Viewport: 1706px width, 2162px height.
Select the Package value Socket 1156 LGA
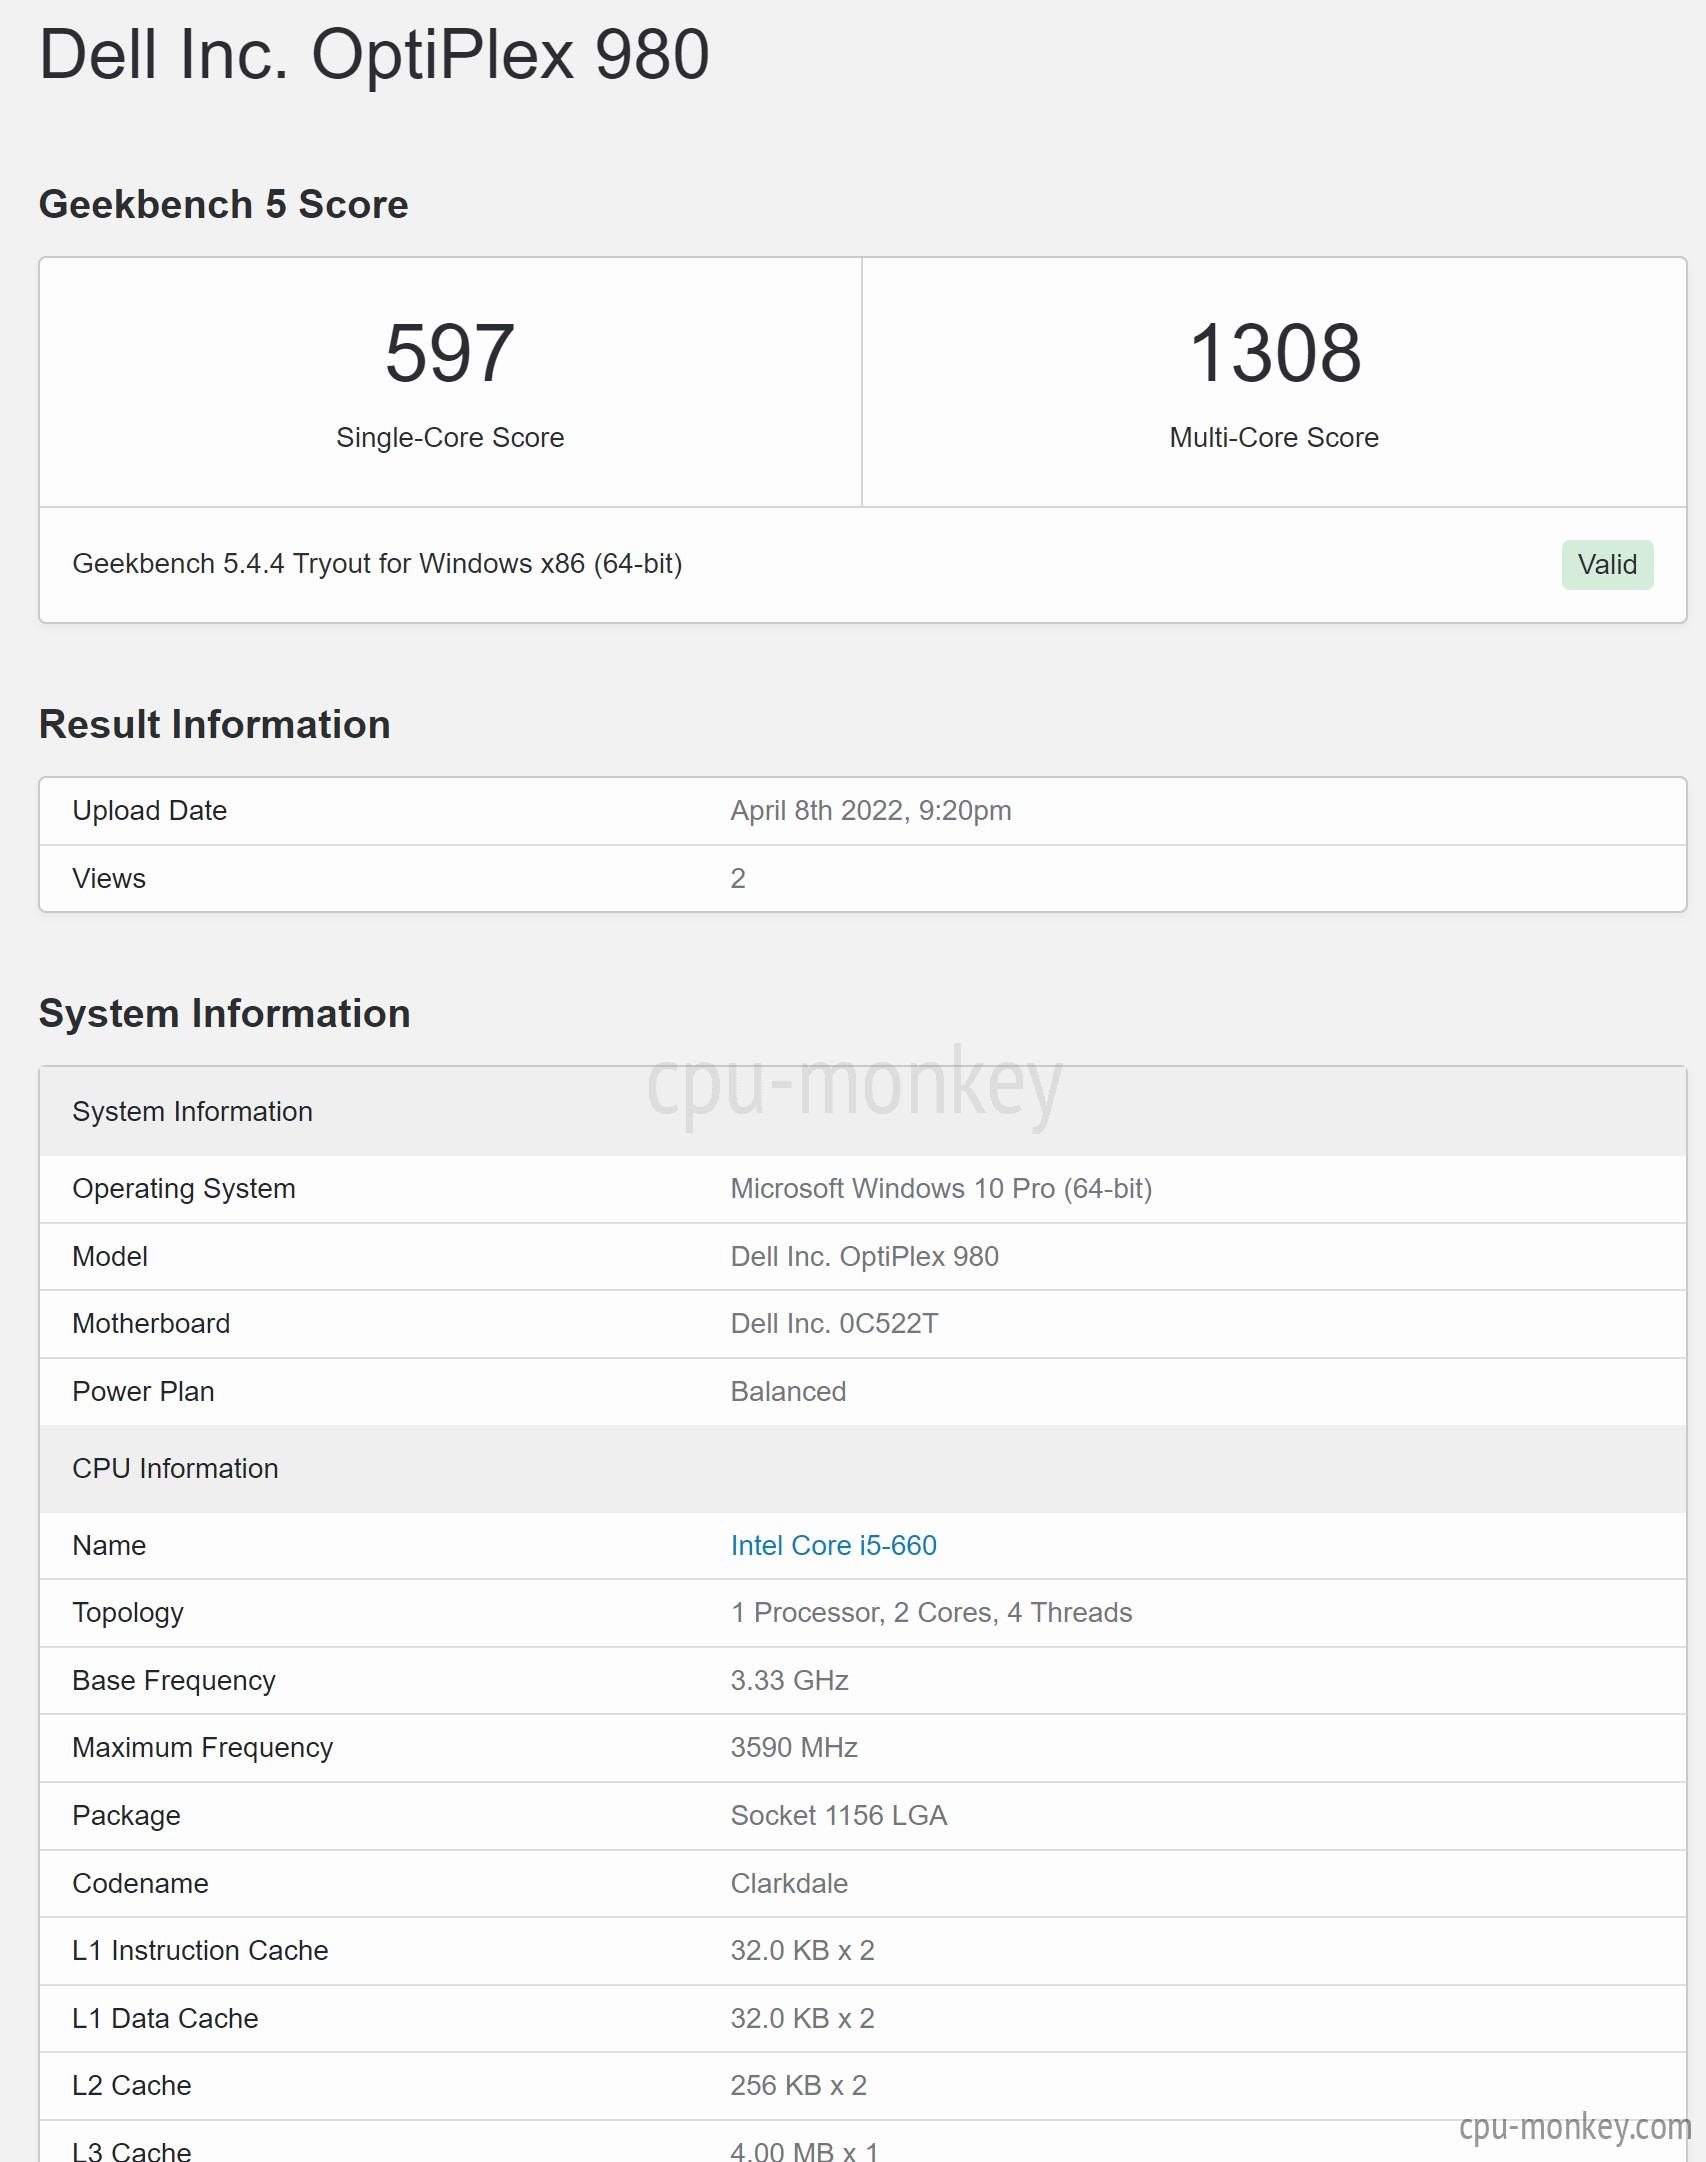[838, 1815]
